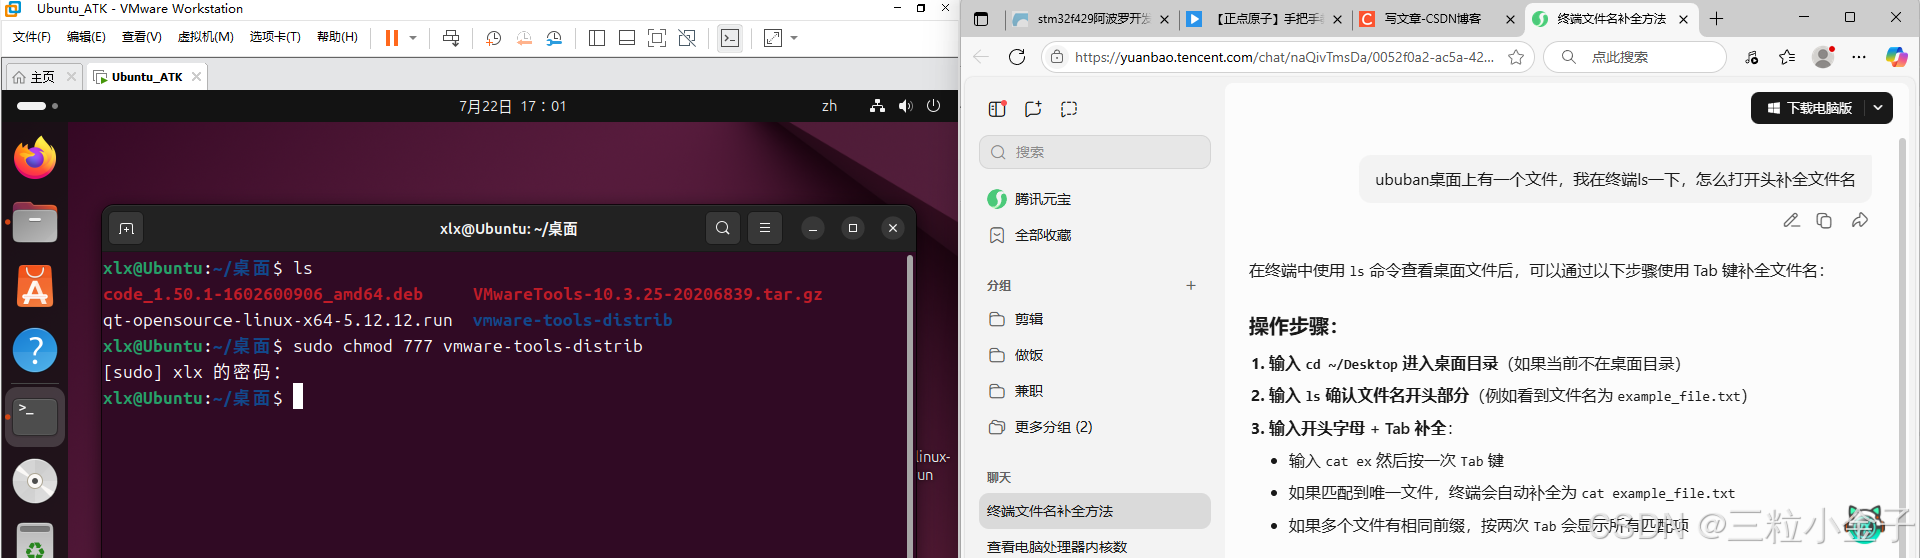This screenshot has height=558, width=1920.
Task: Click the terminal scrollbar
Action: point(910,405)
